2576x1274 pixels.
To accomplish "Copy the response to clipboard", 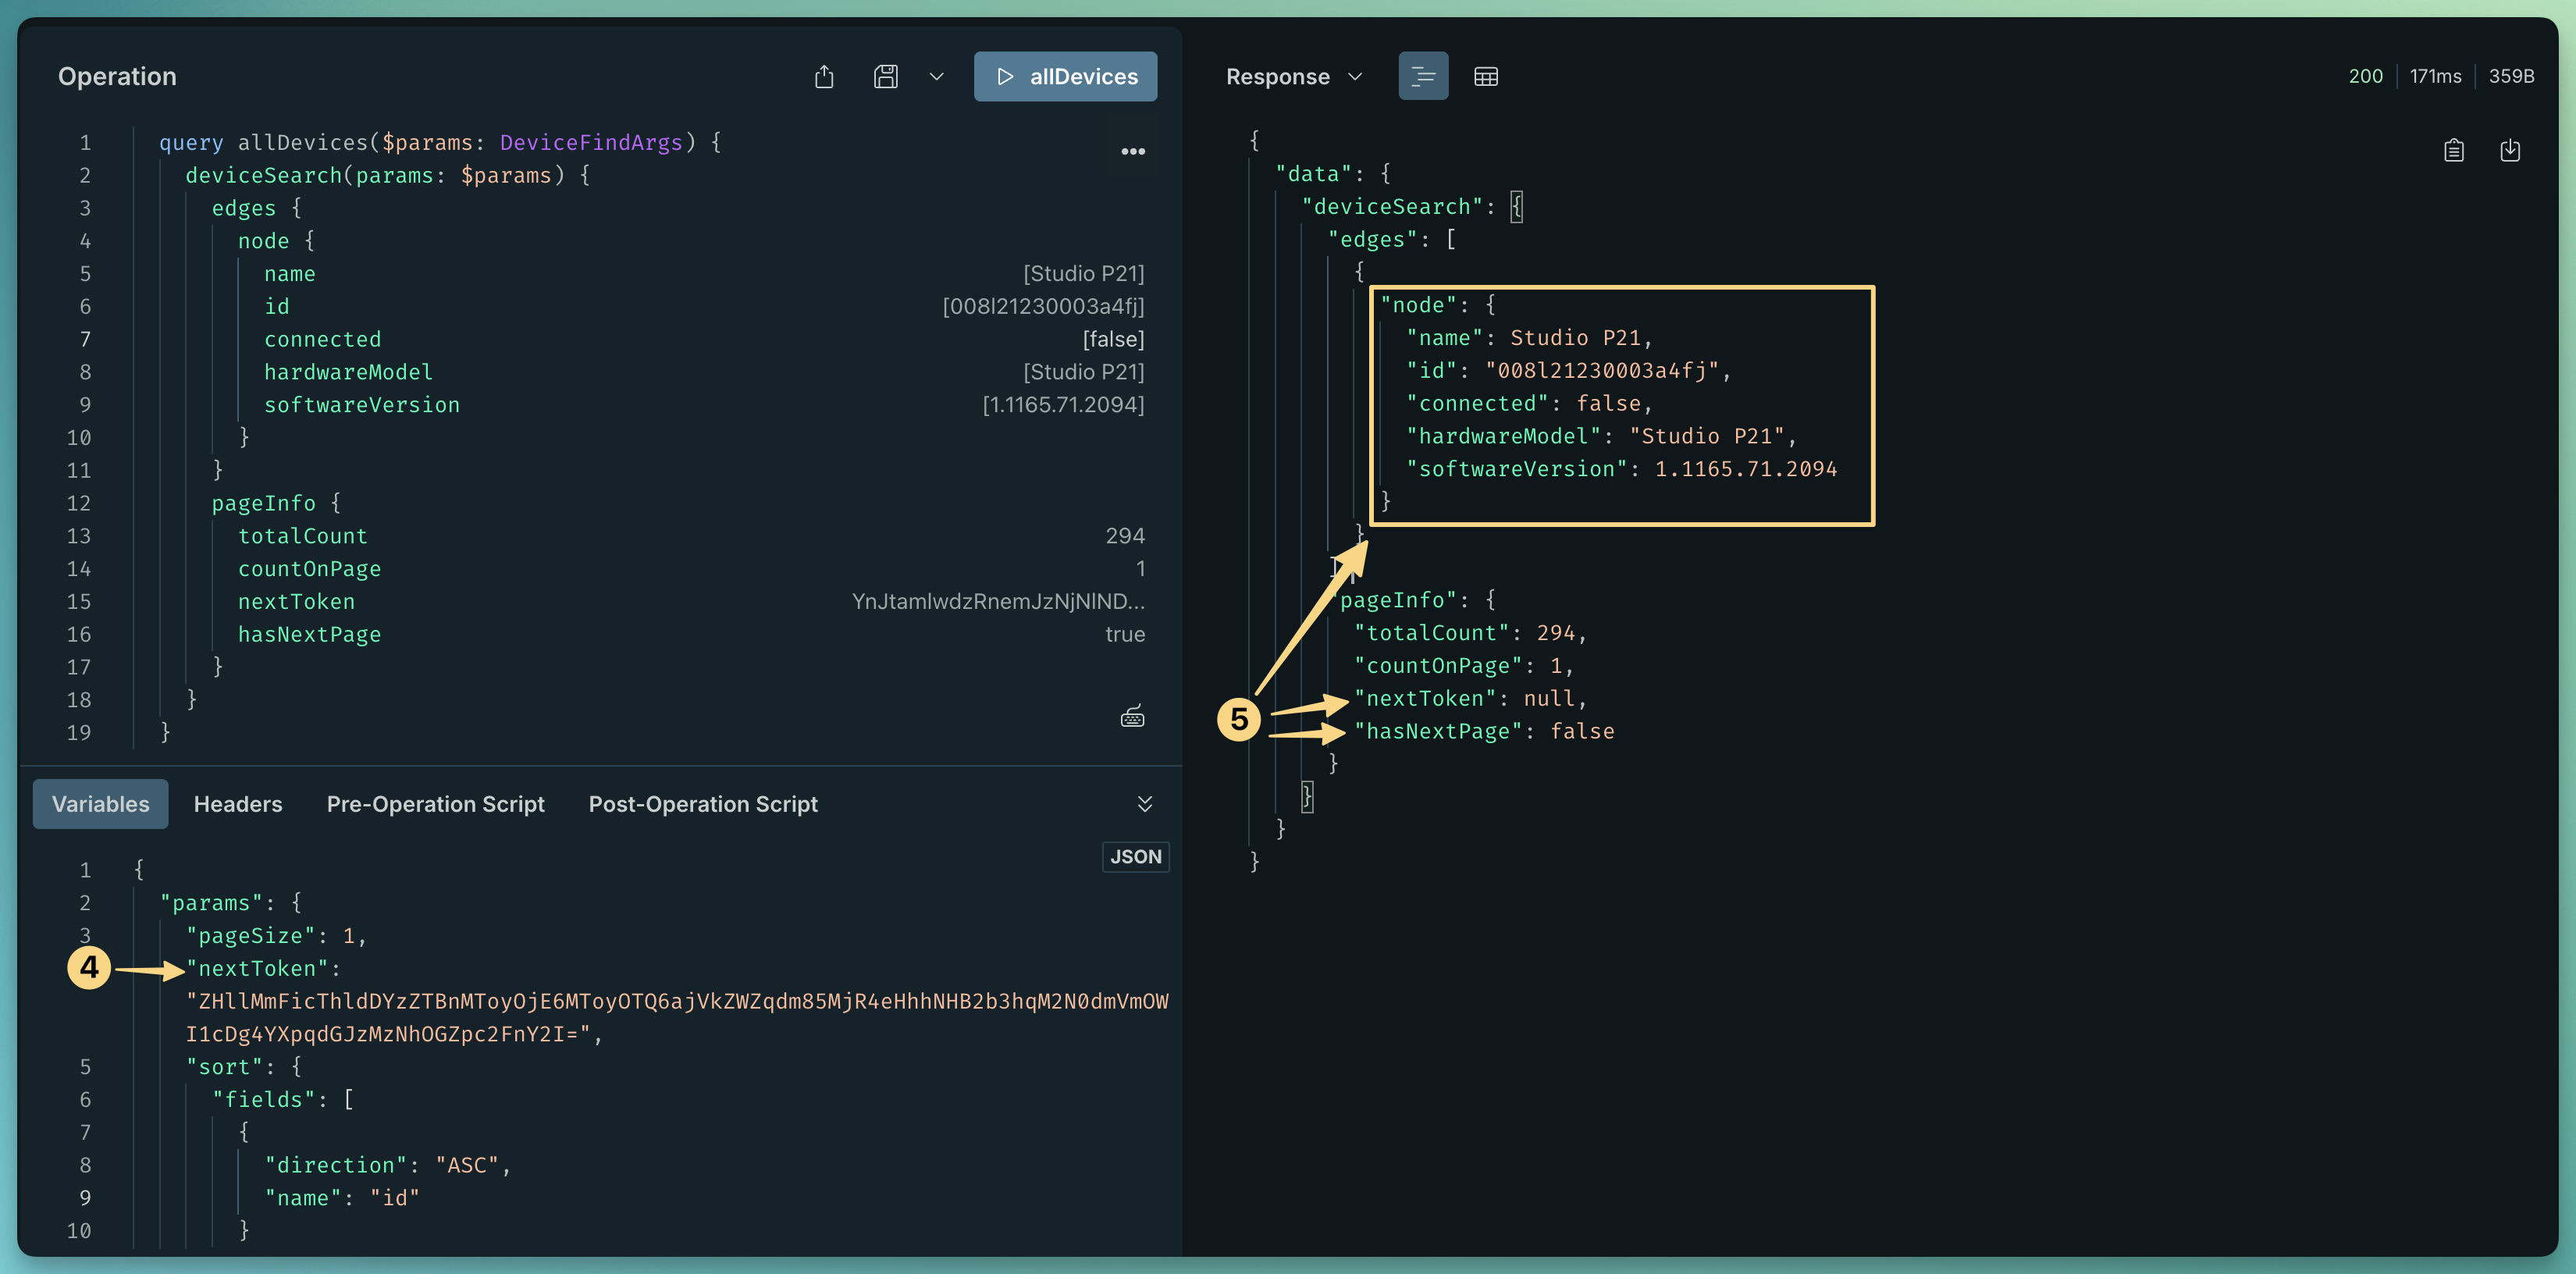I will pos(2453,151).
